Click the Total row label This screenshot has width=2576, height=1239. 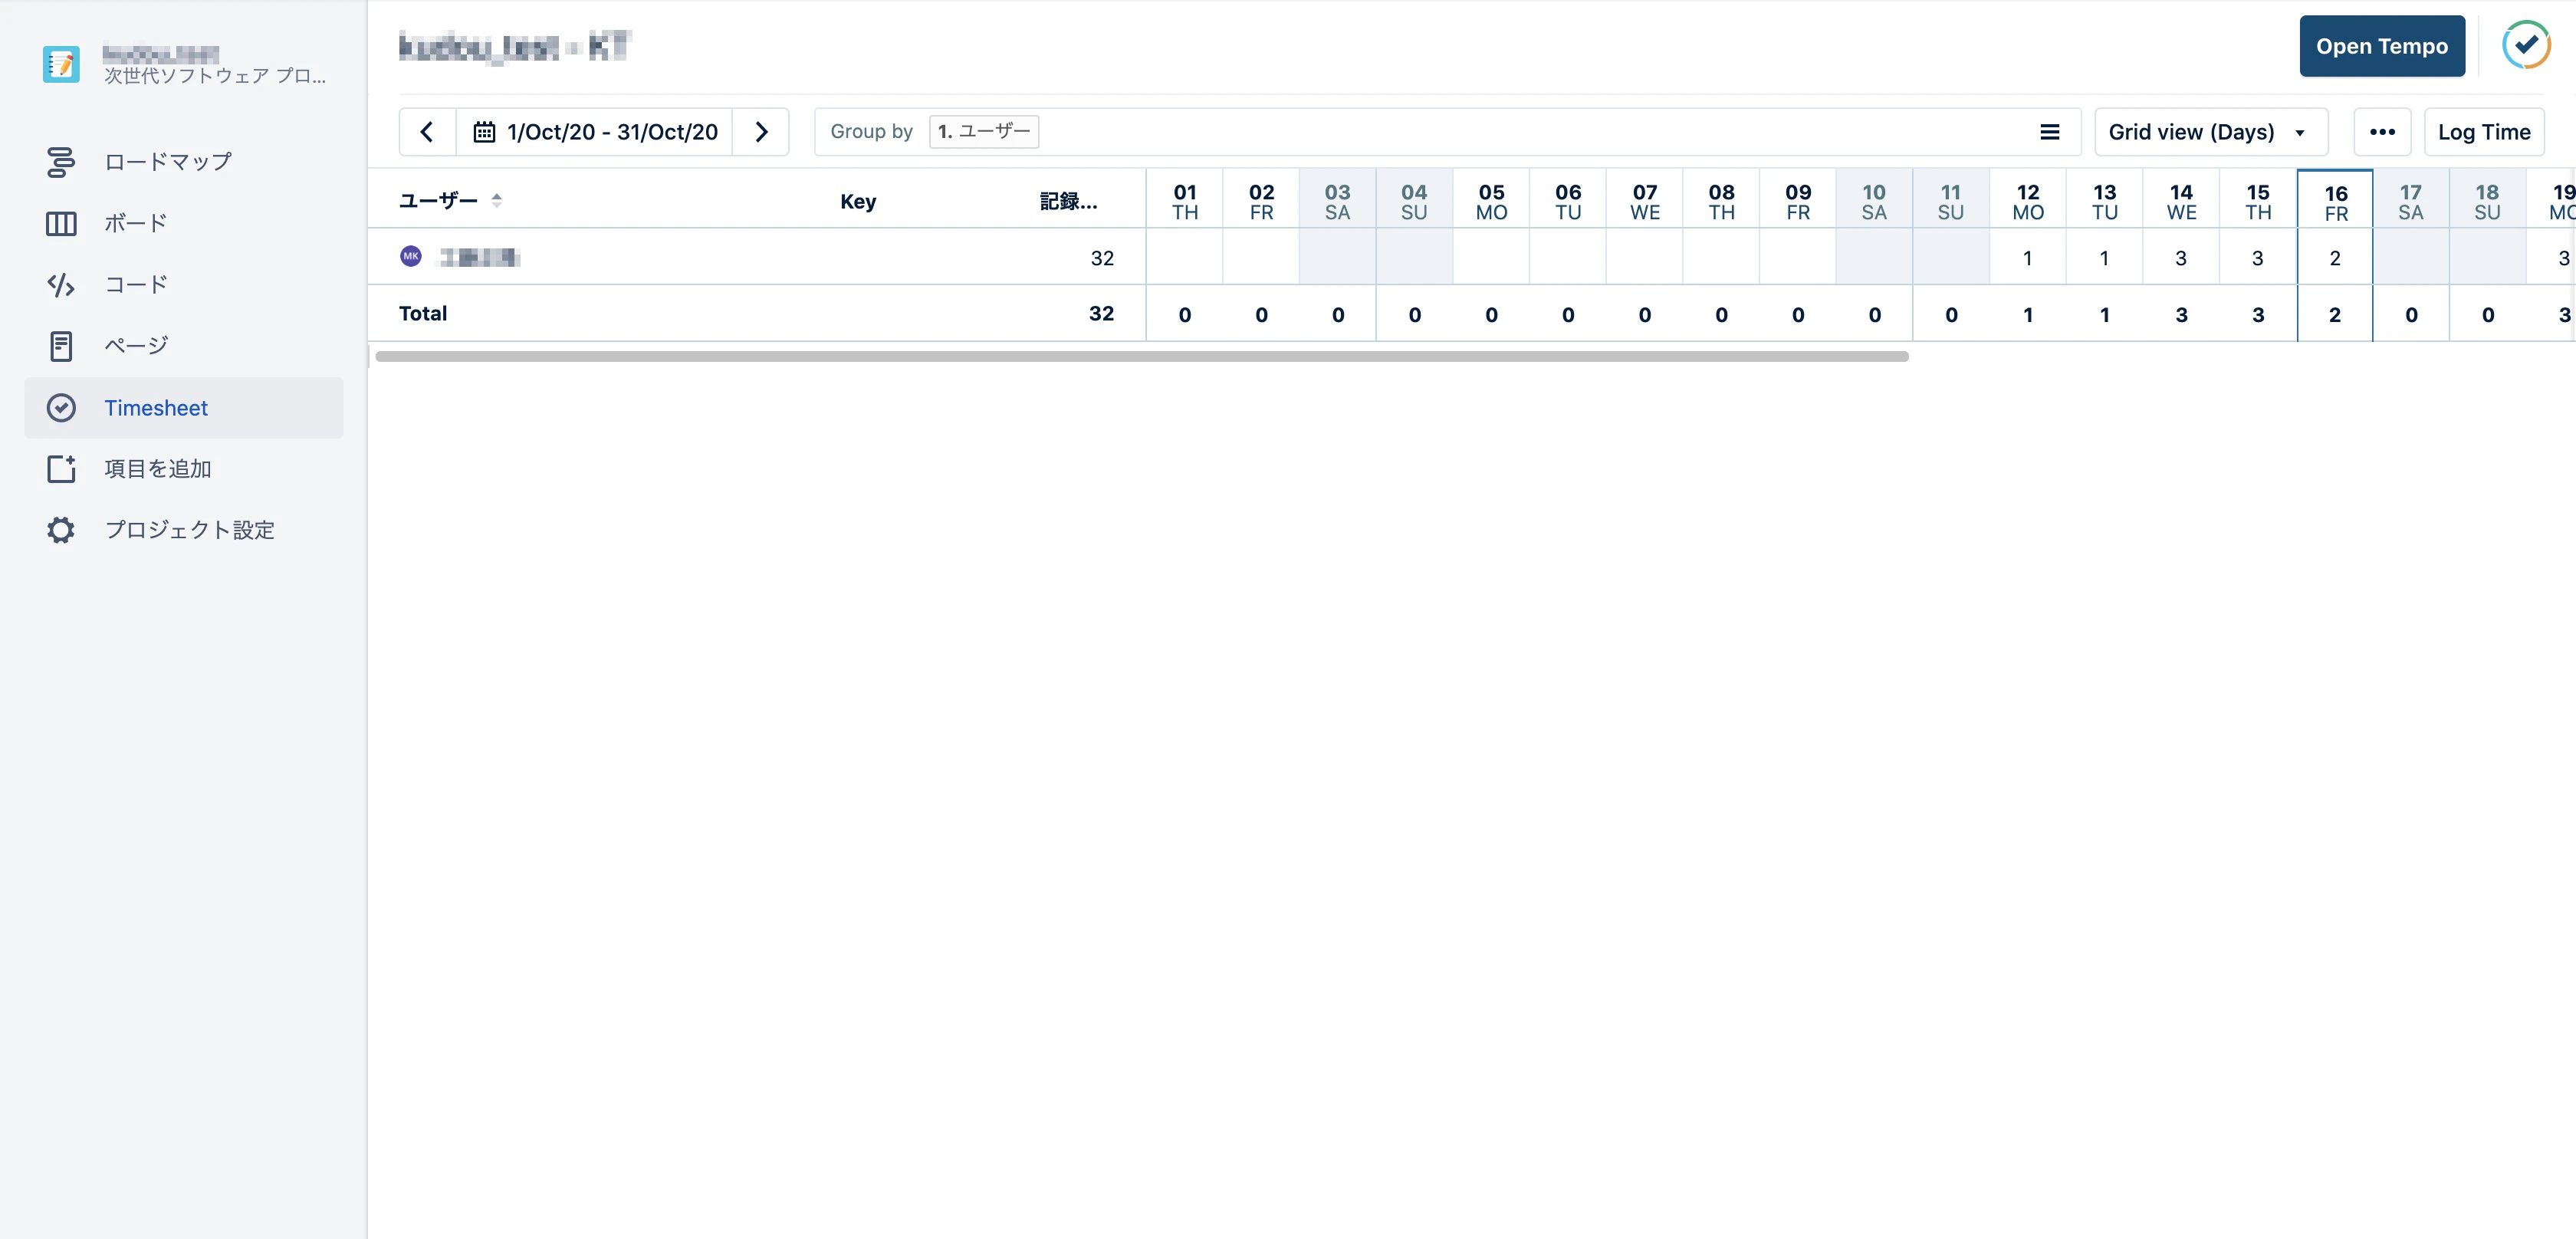(423, 313)
